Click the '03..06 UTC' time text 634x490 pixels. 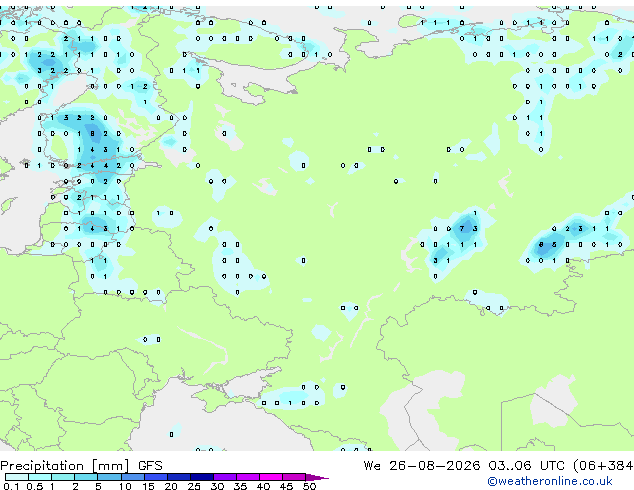tap(526, 466)
